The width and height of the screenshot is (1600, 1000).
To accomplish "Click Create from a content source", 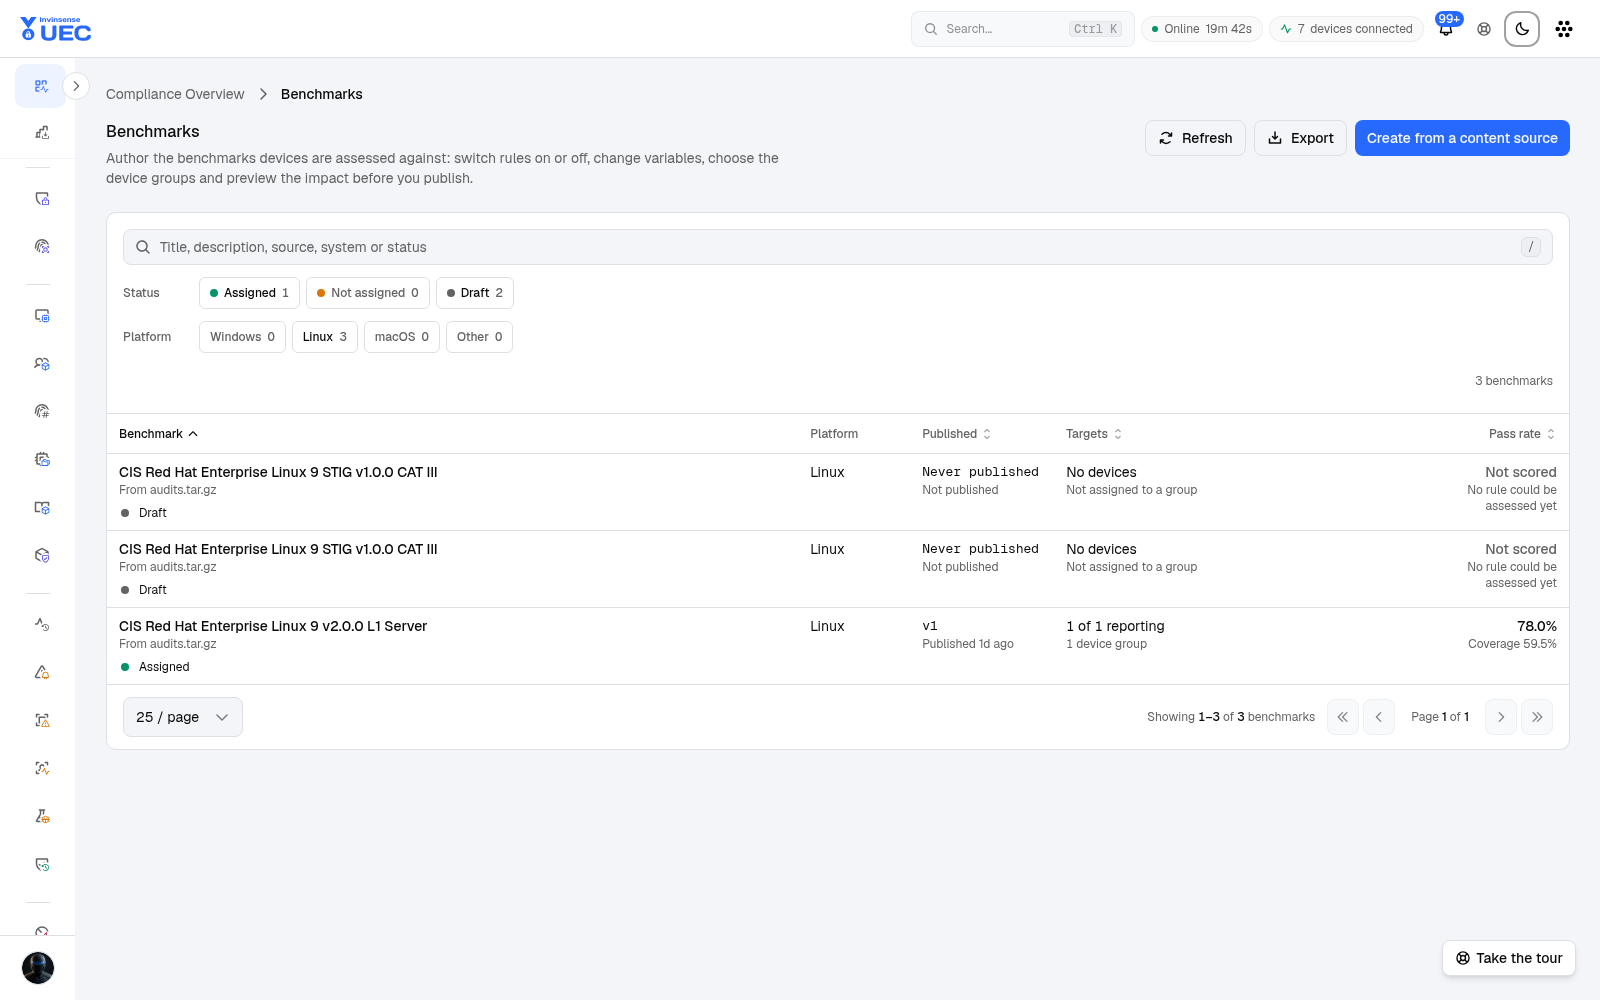I will pyautogui.click(x=1462, y=138).
